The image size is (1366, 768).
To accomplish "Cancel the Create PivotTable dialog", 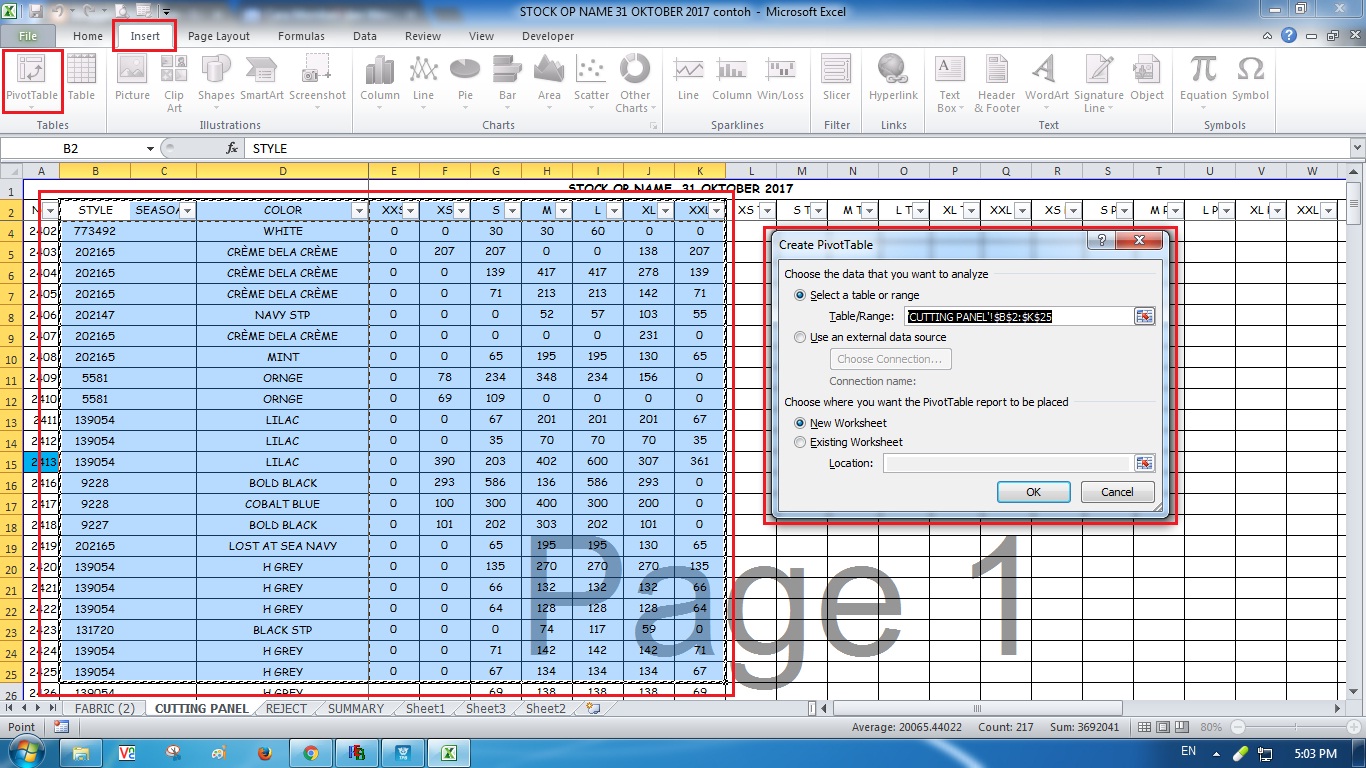I will [x=1117, y=491].
